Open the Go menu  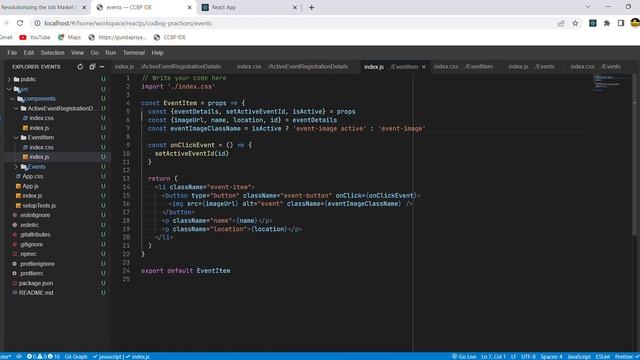95,53
